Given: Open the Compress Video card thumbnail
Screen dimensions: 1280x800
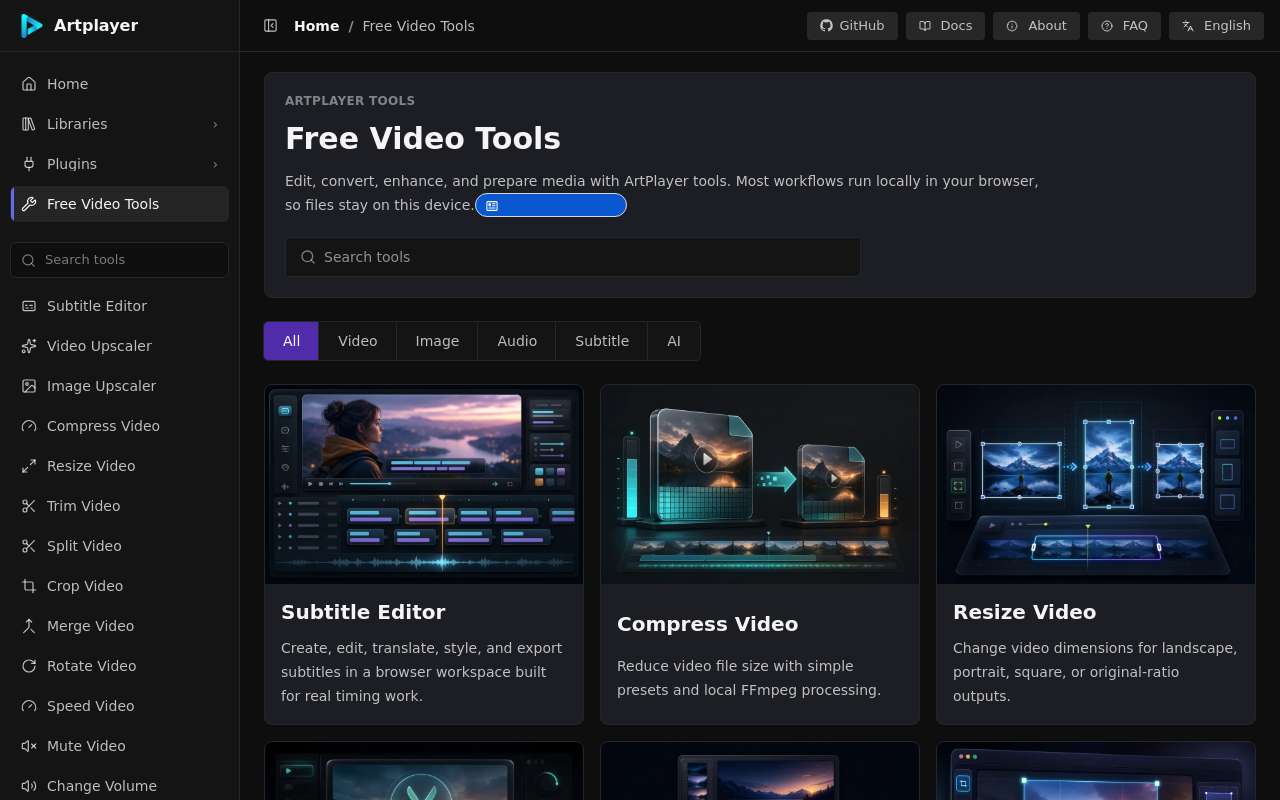Looking at the screenshot, I should (x=760, y=484).
